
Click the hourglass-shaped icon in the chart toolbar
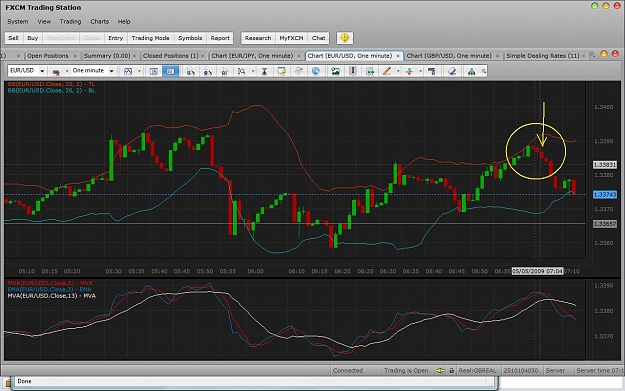[264, 71]
